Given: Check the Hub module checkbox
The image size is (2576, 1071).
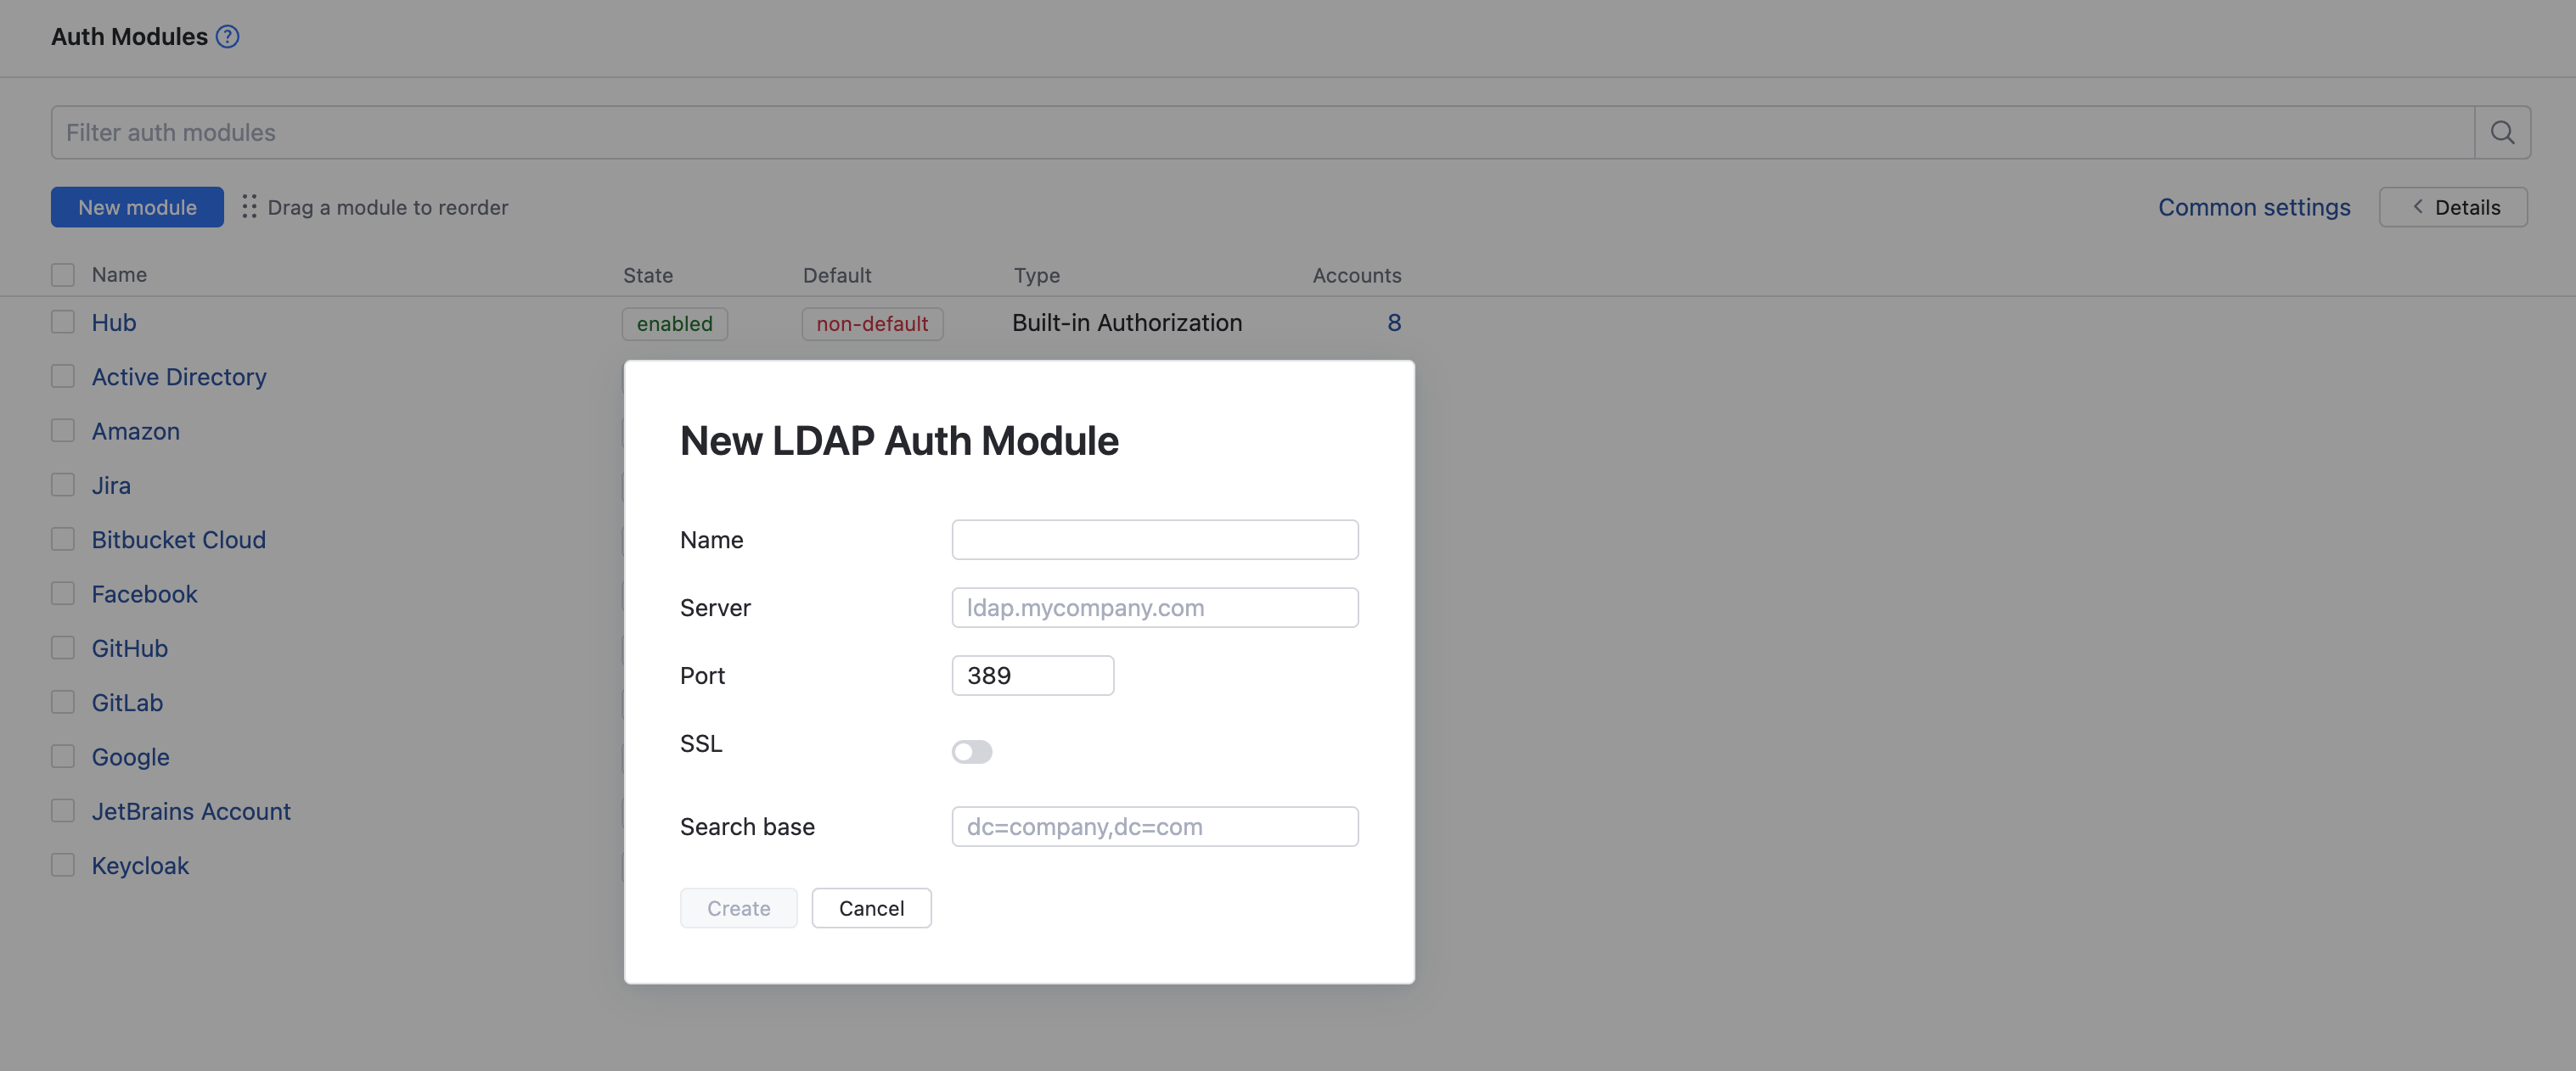Looking at the screenshot, I should 63,321.
